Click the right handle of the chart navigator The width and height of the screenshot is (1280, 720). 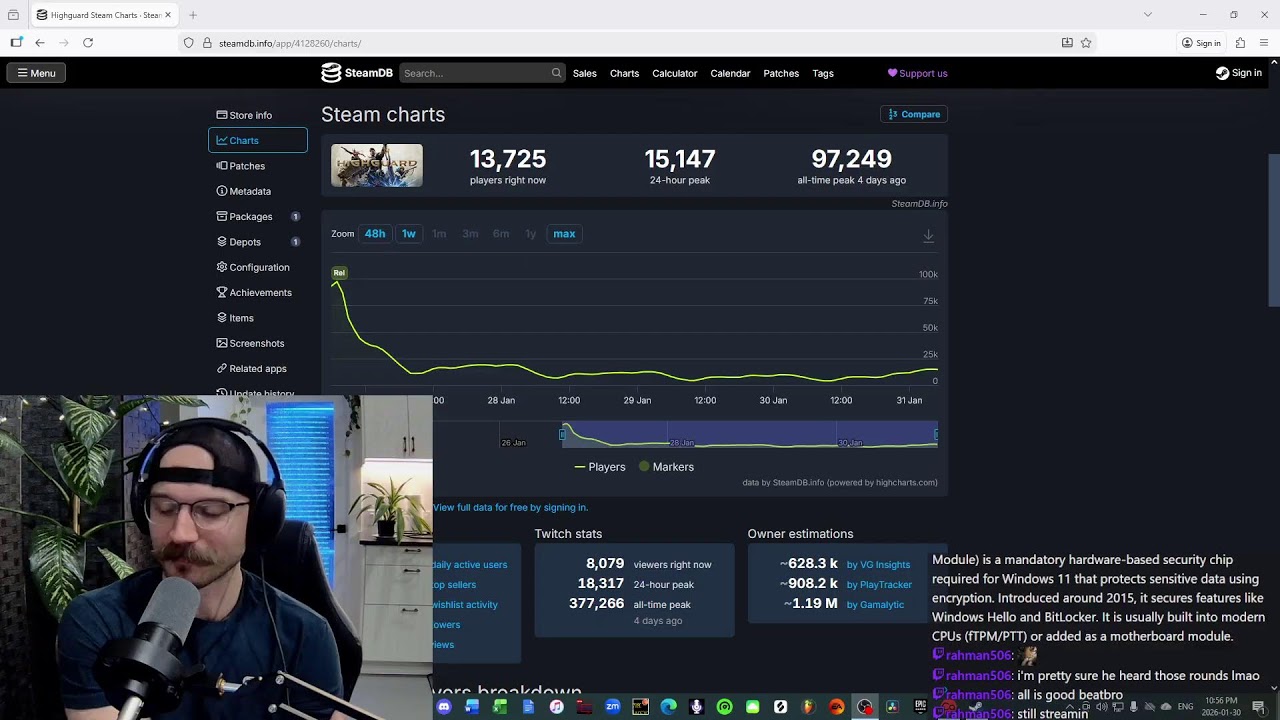pyautogui.click(x=936, y=434)
